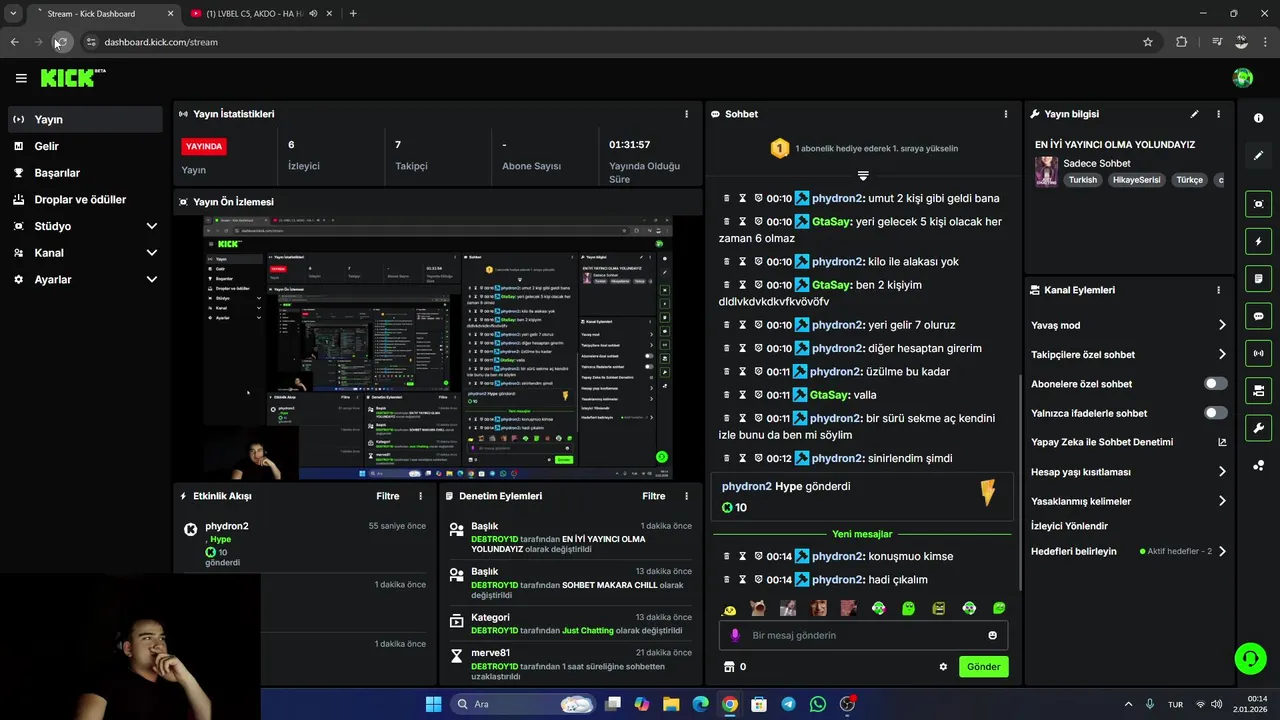The image size is (1280, 720).
Task: Click the three-dots cluster icon in right sidebar
Action: tap(1258, 465)
